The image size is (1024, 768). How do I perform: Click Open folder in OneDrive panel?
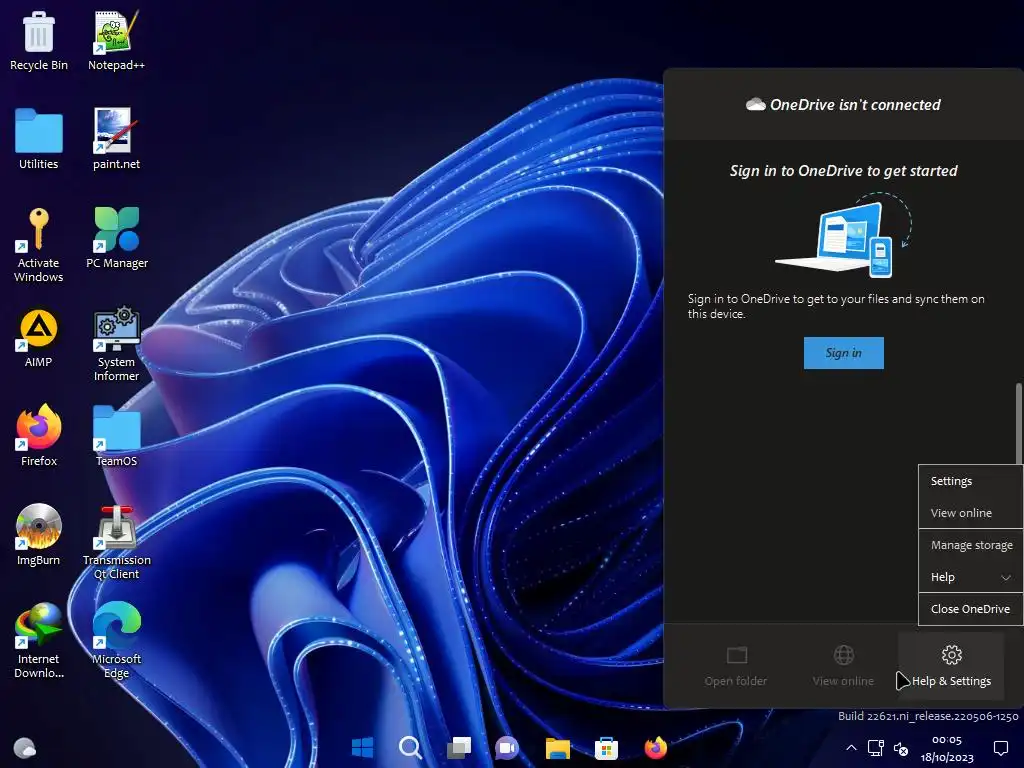pyautogui.click(x=736, y=667)
